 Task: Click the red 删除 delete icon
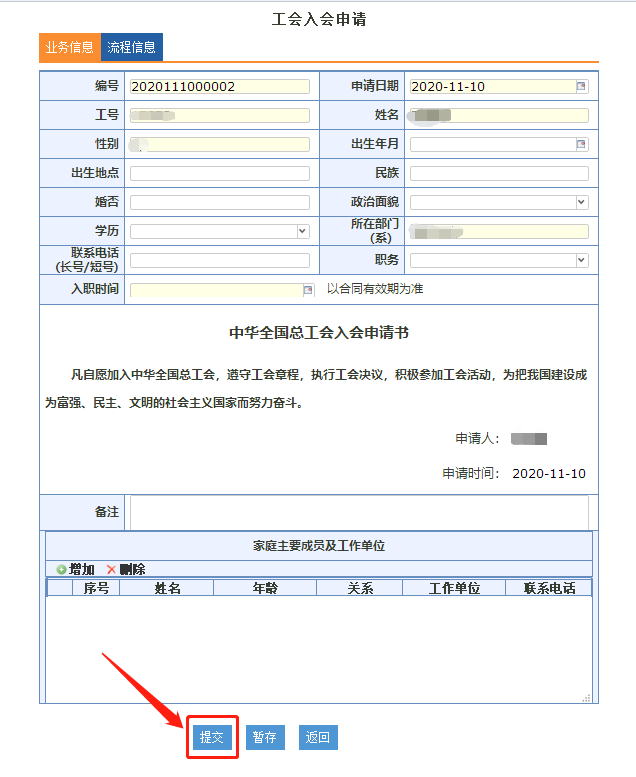[x=111, y=570]
